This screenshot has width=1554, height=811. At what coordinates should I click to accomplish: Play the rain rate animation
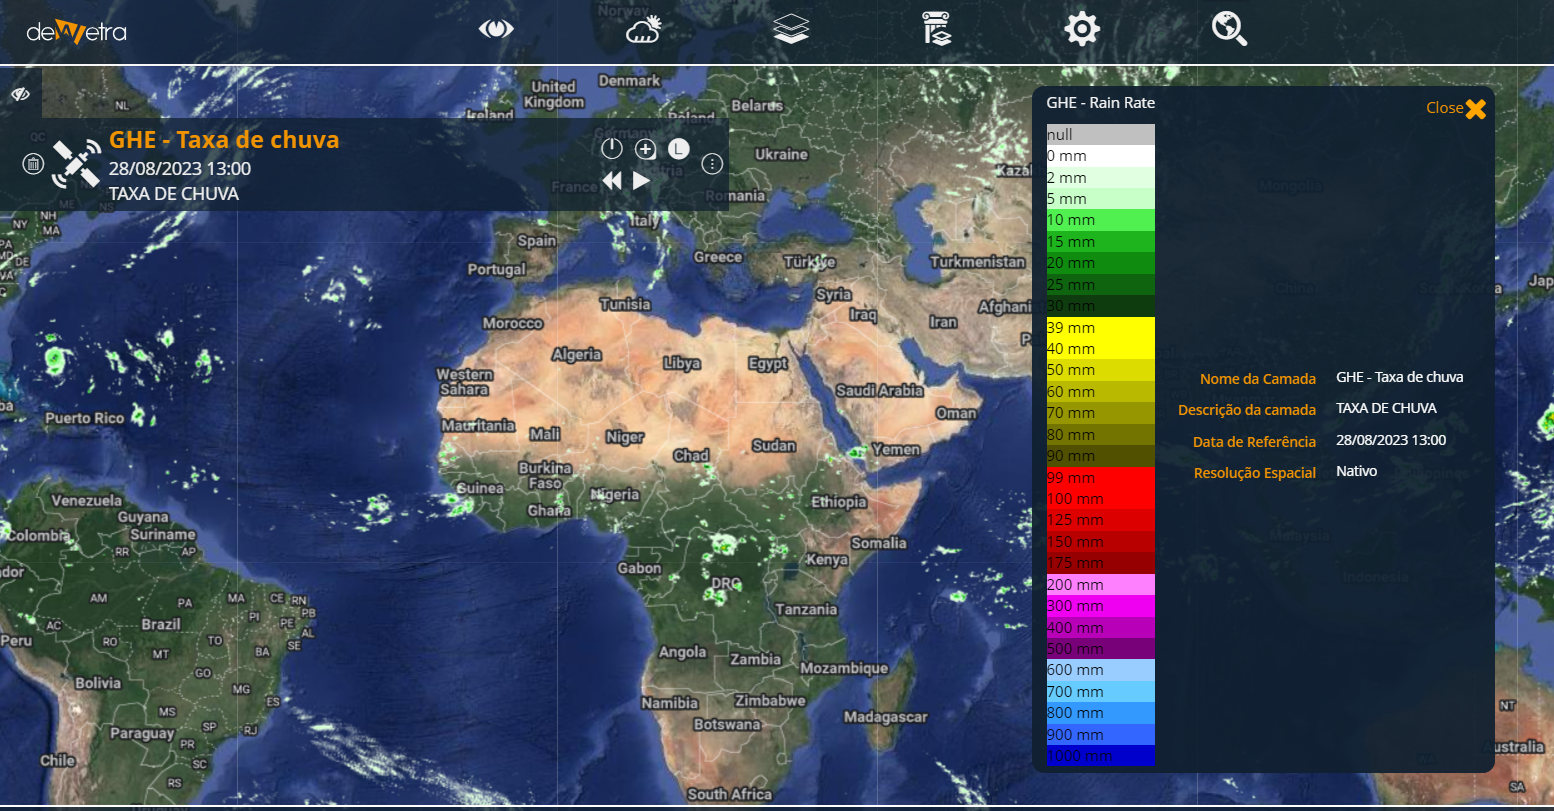(x=642, y=181)
